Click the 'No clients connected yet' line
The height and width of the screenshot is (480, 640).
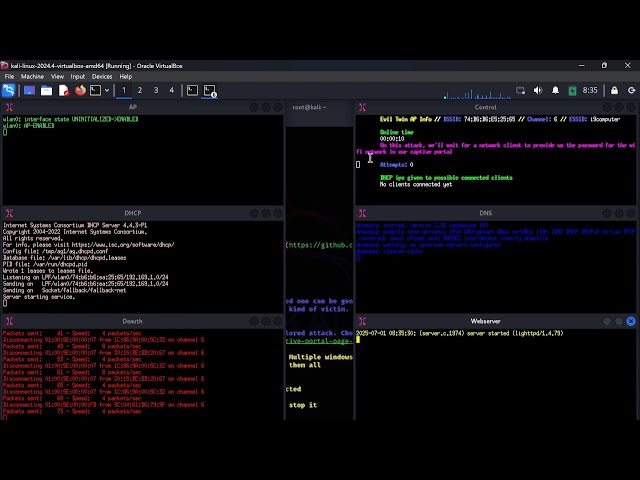416,184
